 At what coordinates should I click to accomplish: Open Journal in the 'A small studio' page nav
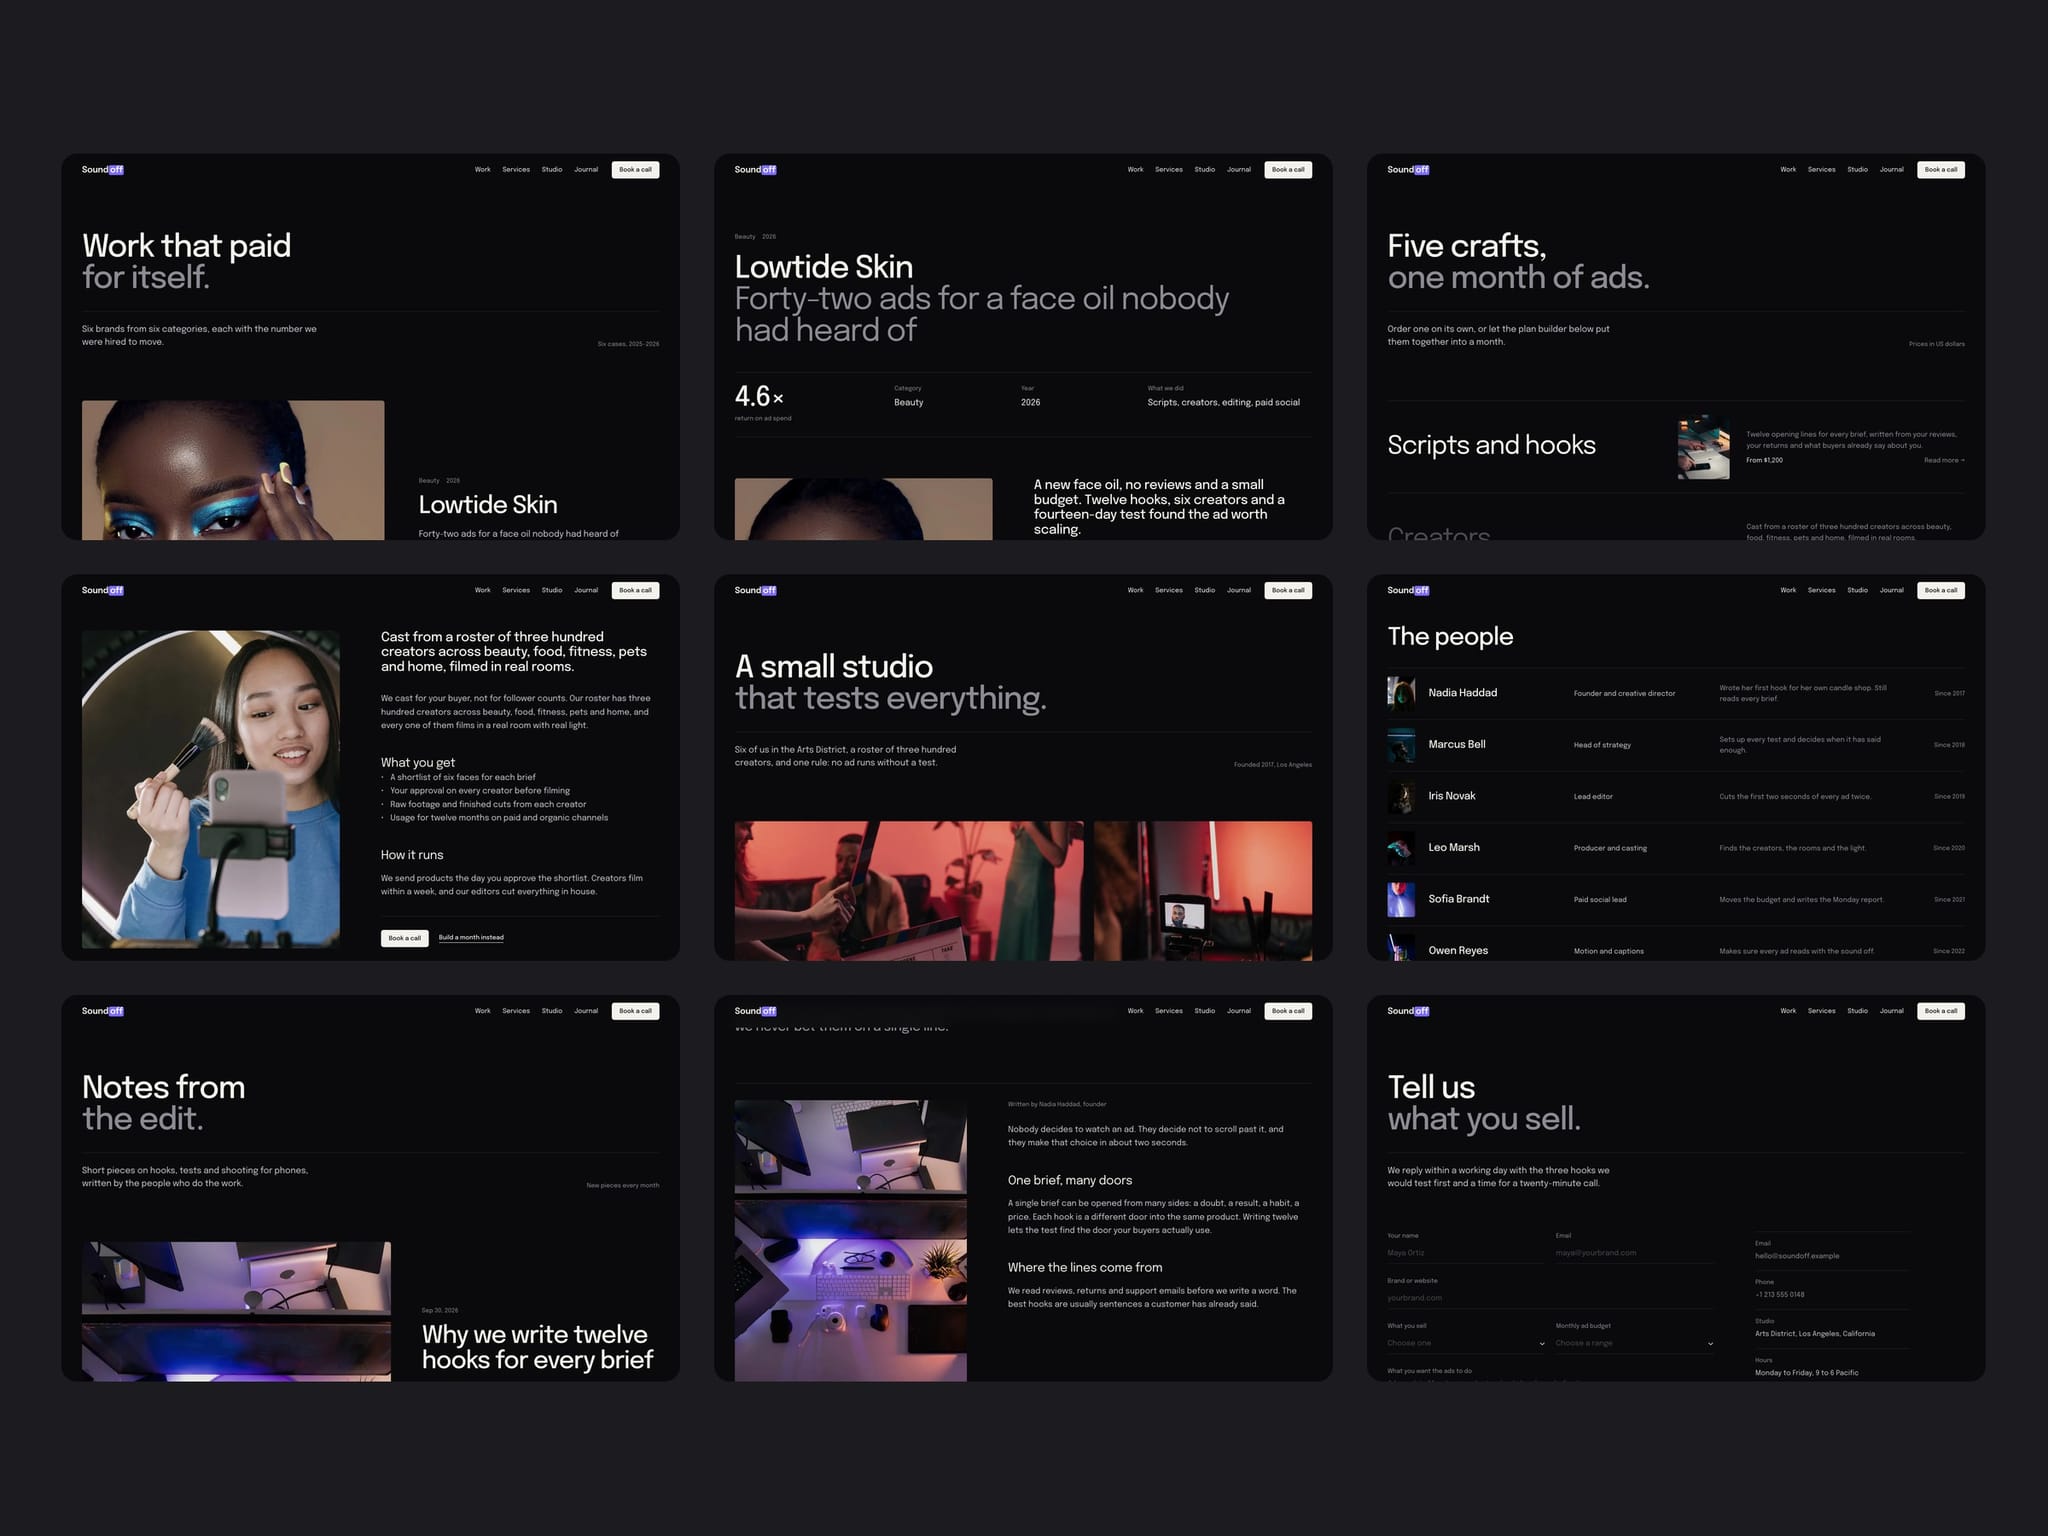coord(1239,590)
